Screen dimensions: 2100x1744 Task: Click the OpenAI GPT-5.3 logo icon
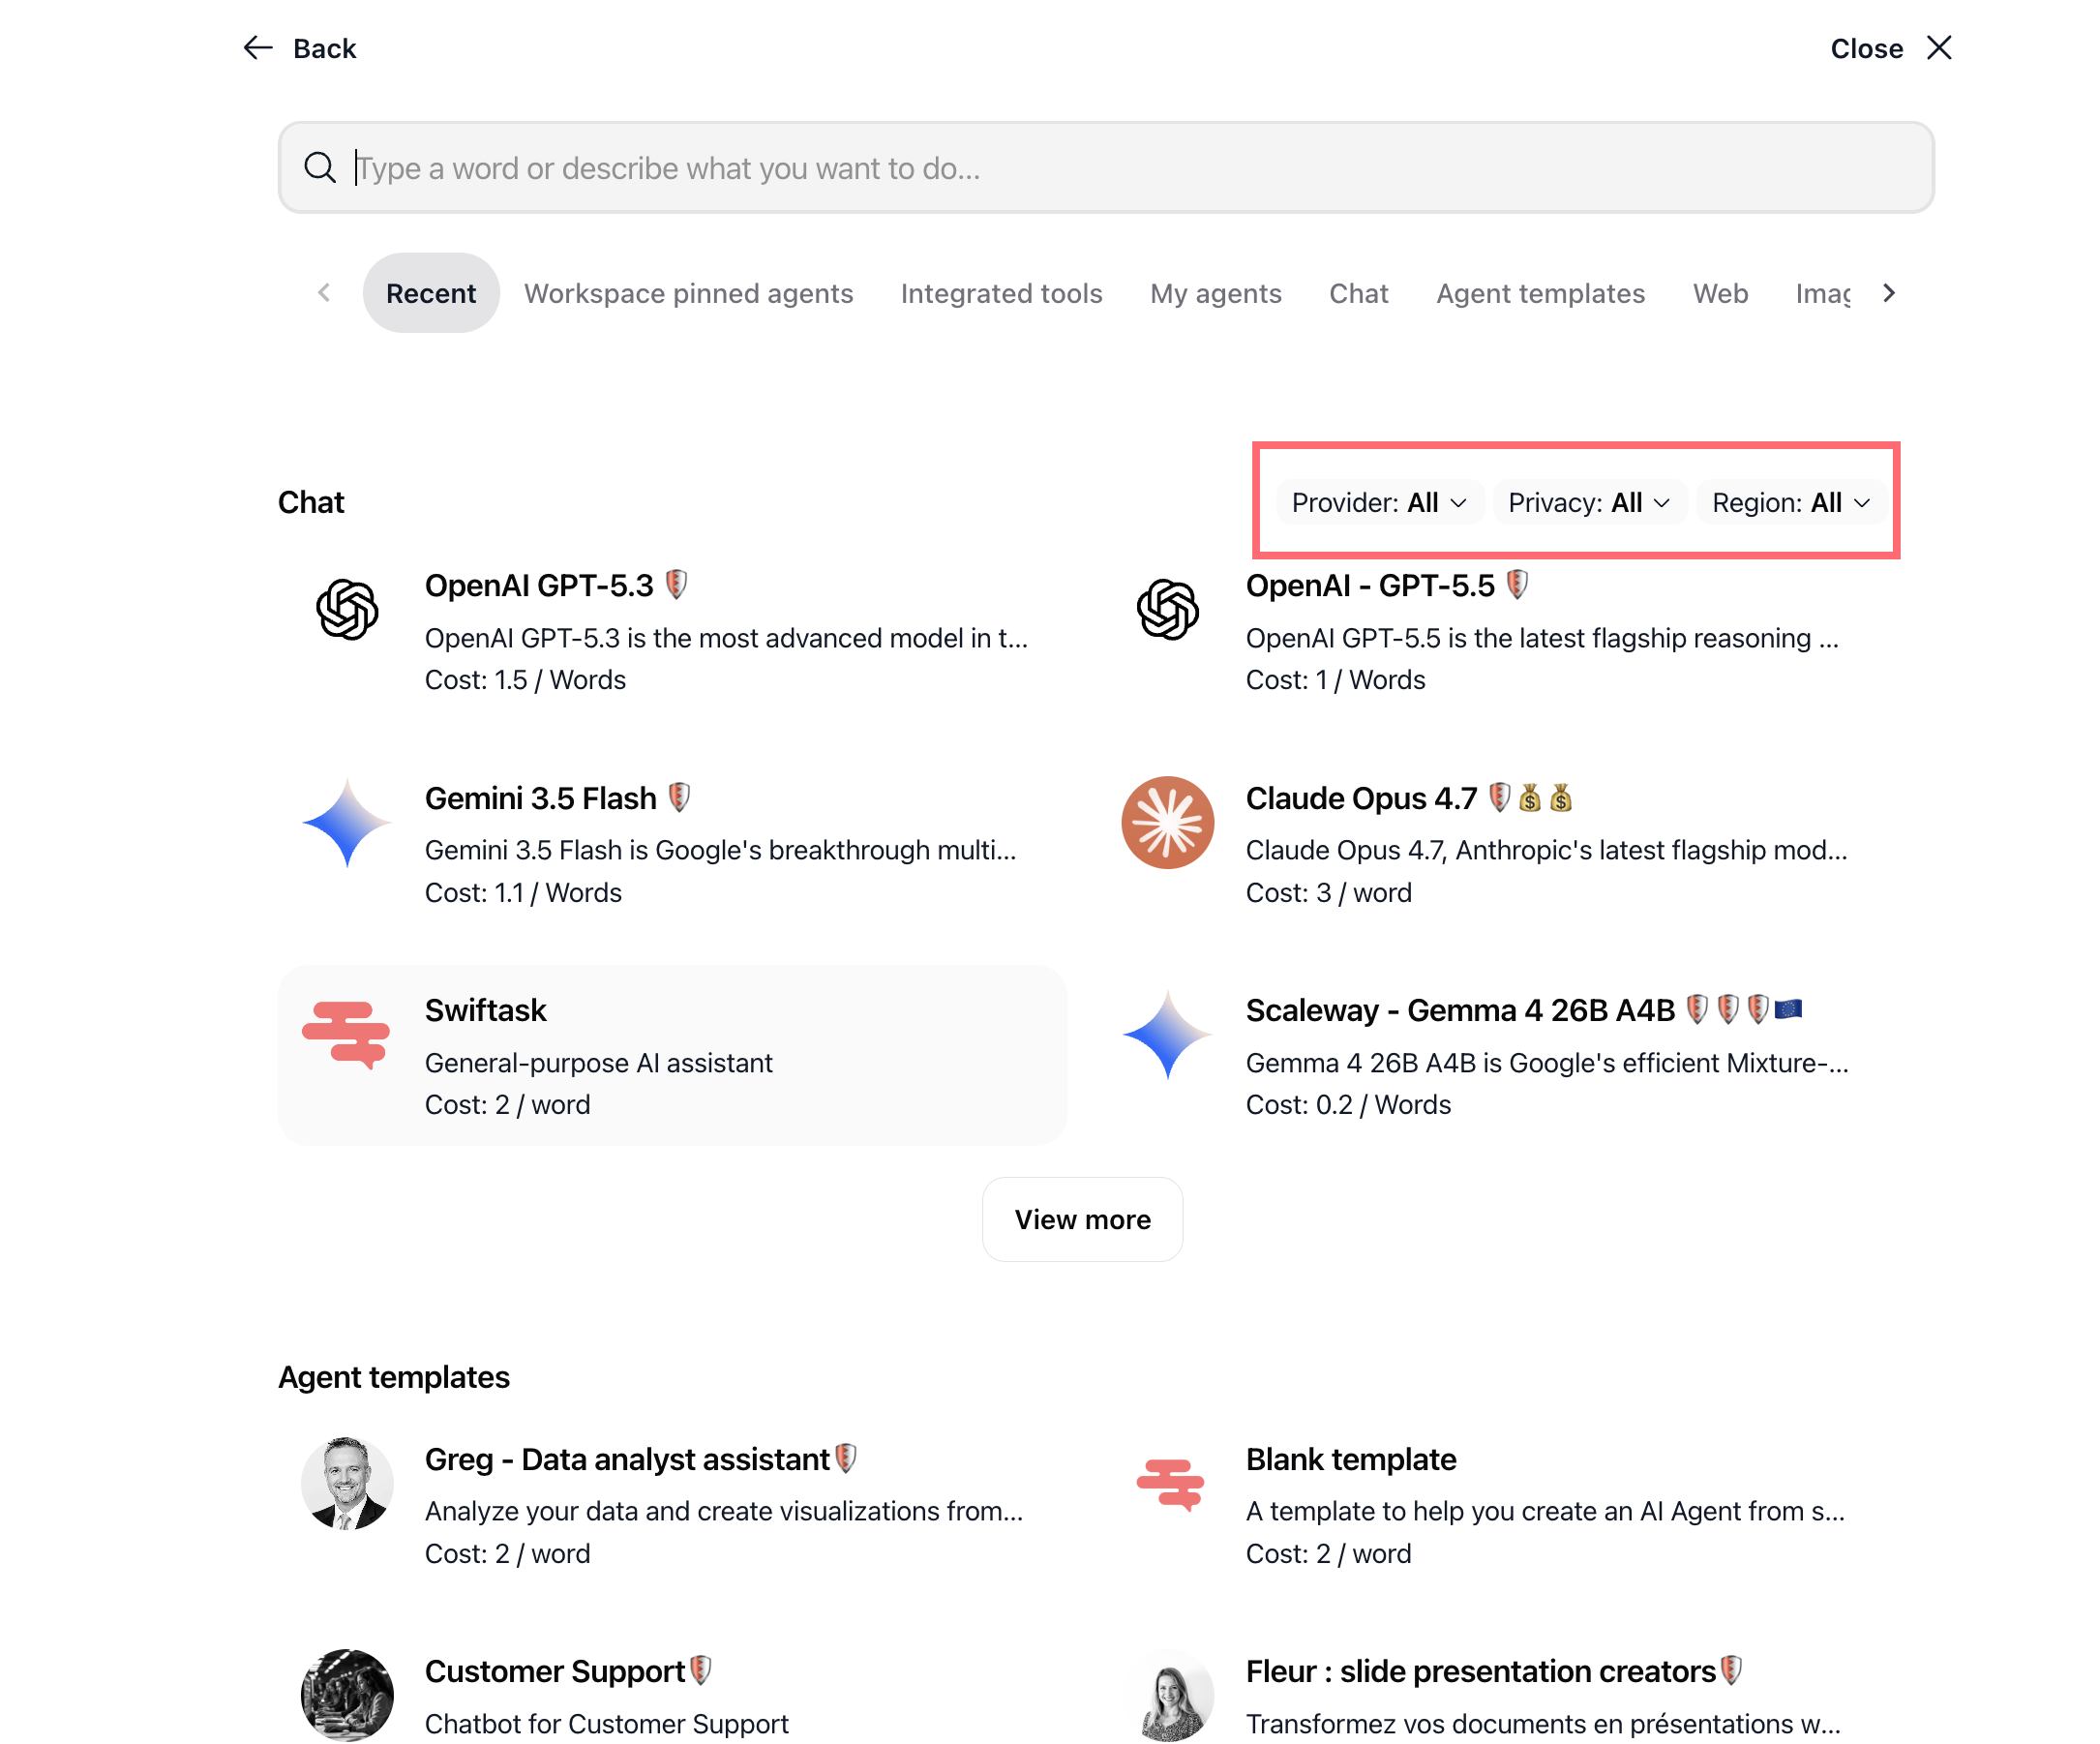tap(347, 609)
